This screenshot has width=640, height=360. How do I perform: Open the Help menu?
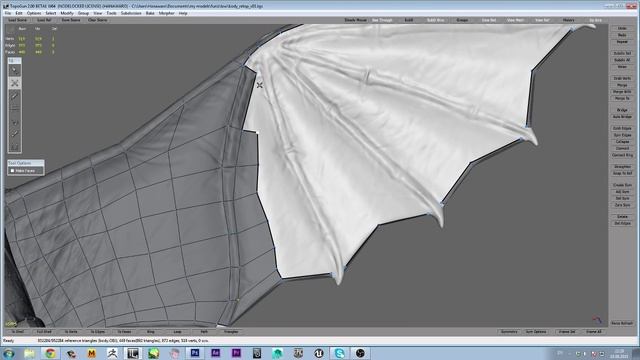click(183, 13)
